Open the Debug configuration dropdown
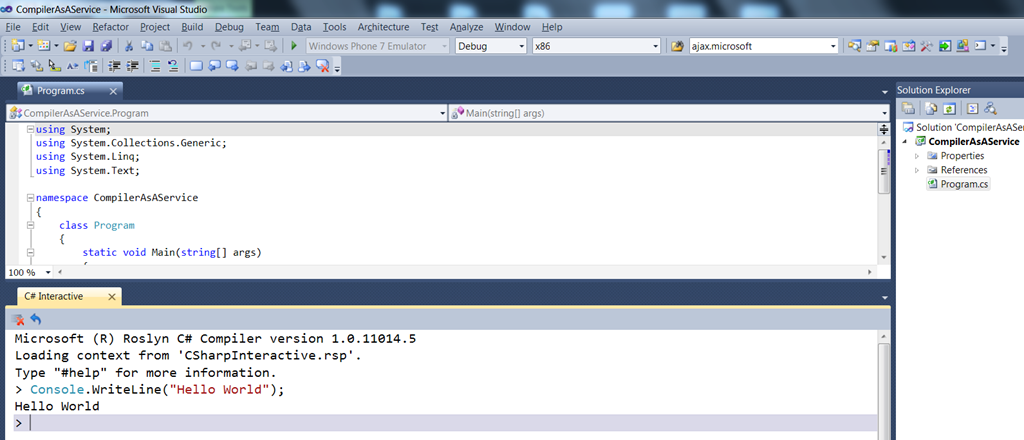This screenshot has height=440, width=1024. [x=522, y=46]
